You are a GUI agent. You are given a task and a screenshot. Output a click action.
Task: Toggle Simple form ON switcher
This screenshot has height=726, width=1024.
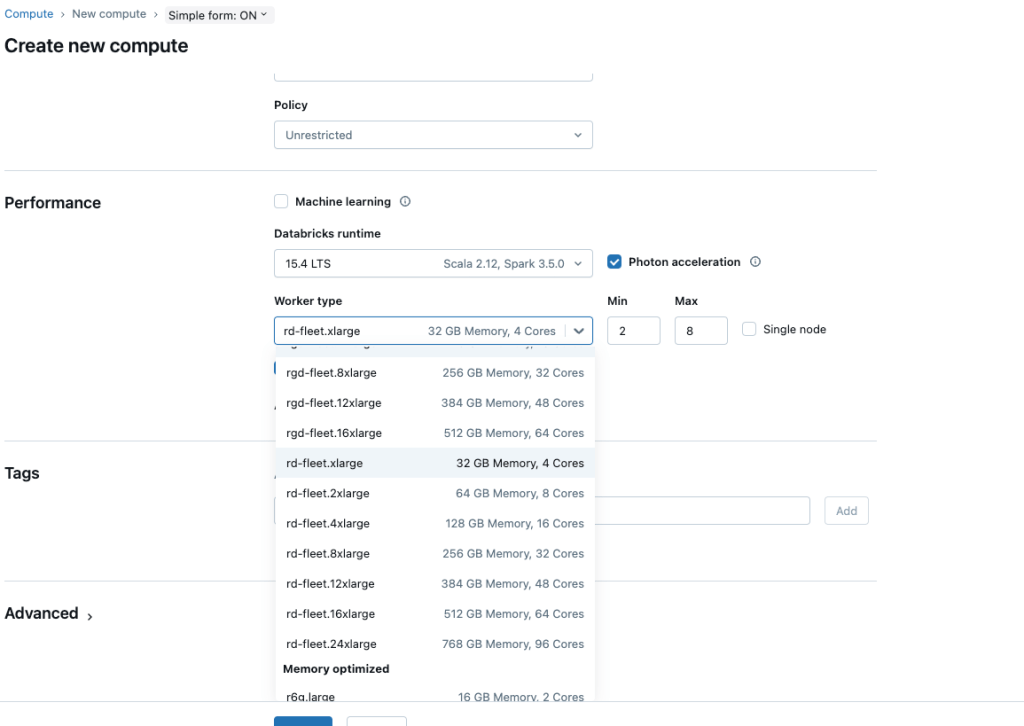tap(218, 16)
